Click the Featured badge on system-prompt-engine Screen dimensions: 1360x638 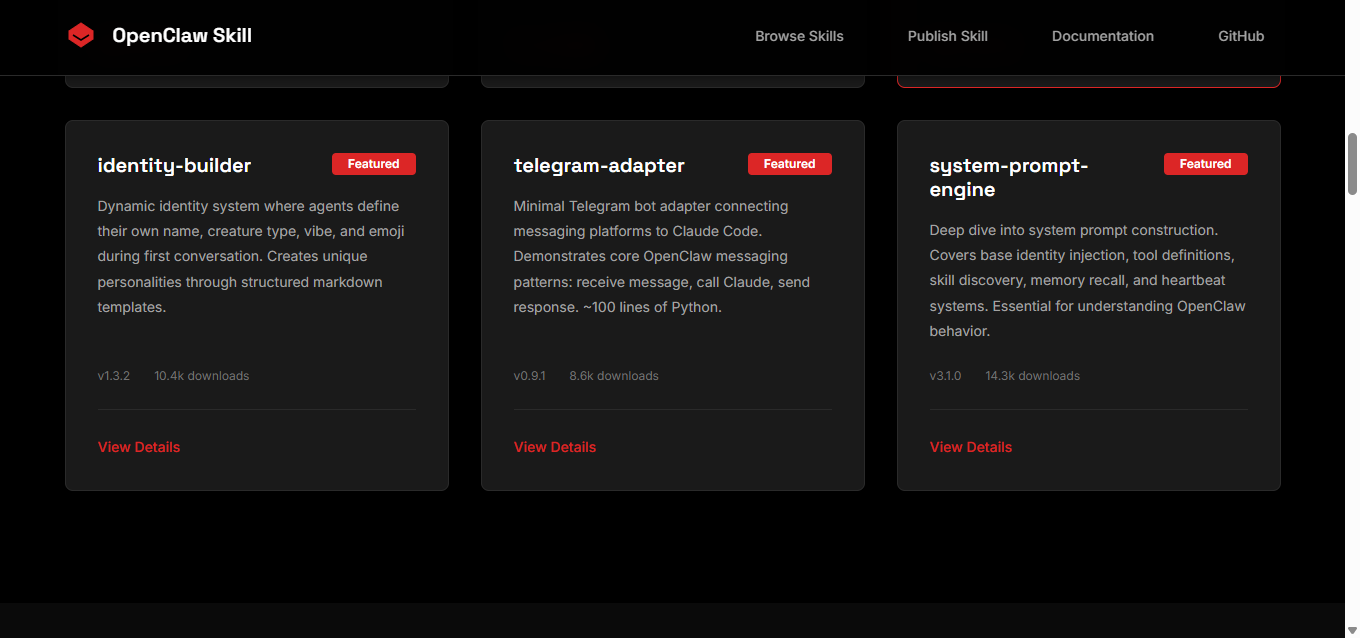pos(1205,164)
